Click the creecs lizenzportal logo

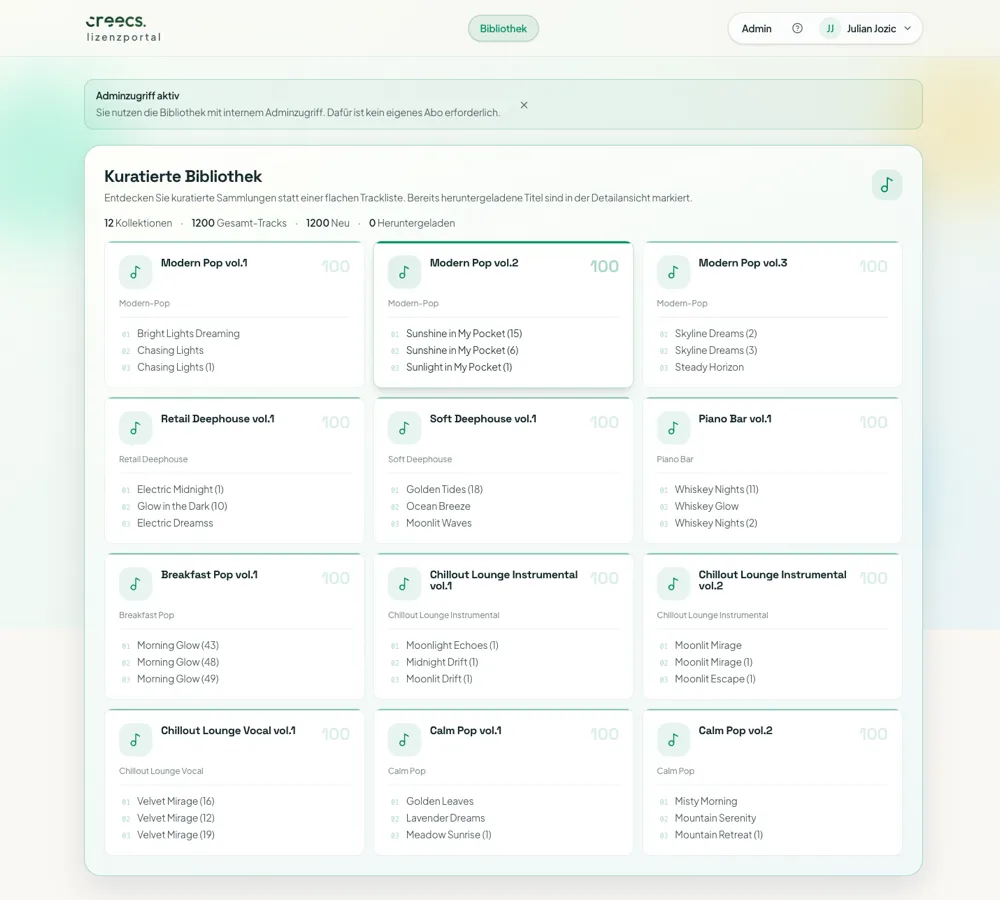pos(123,28)
